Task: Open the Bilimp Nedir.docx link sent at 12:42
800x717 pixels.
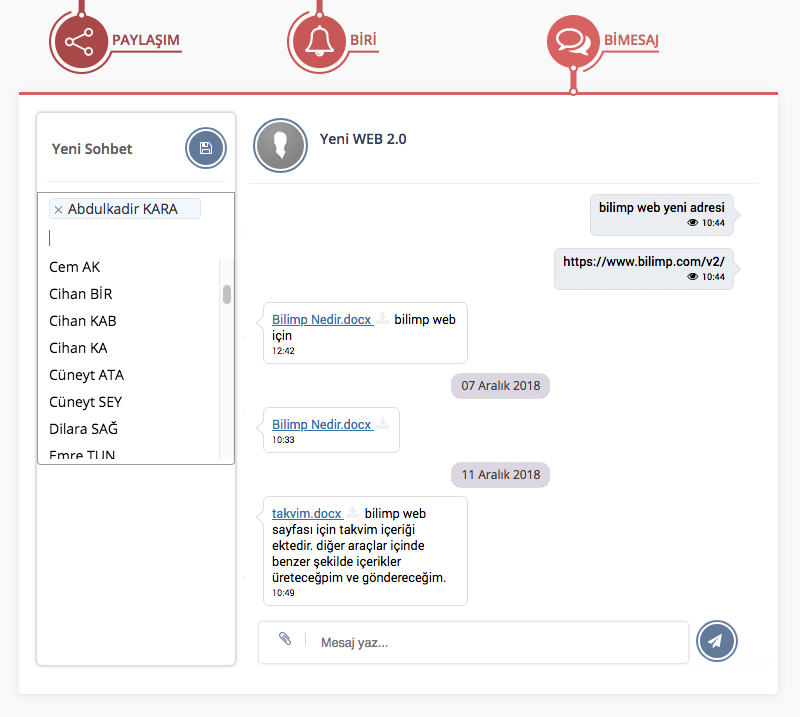Action: tap(321, 320)
